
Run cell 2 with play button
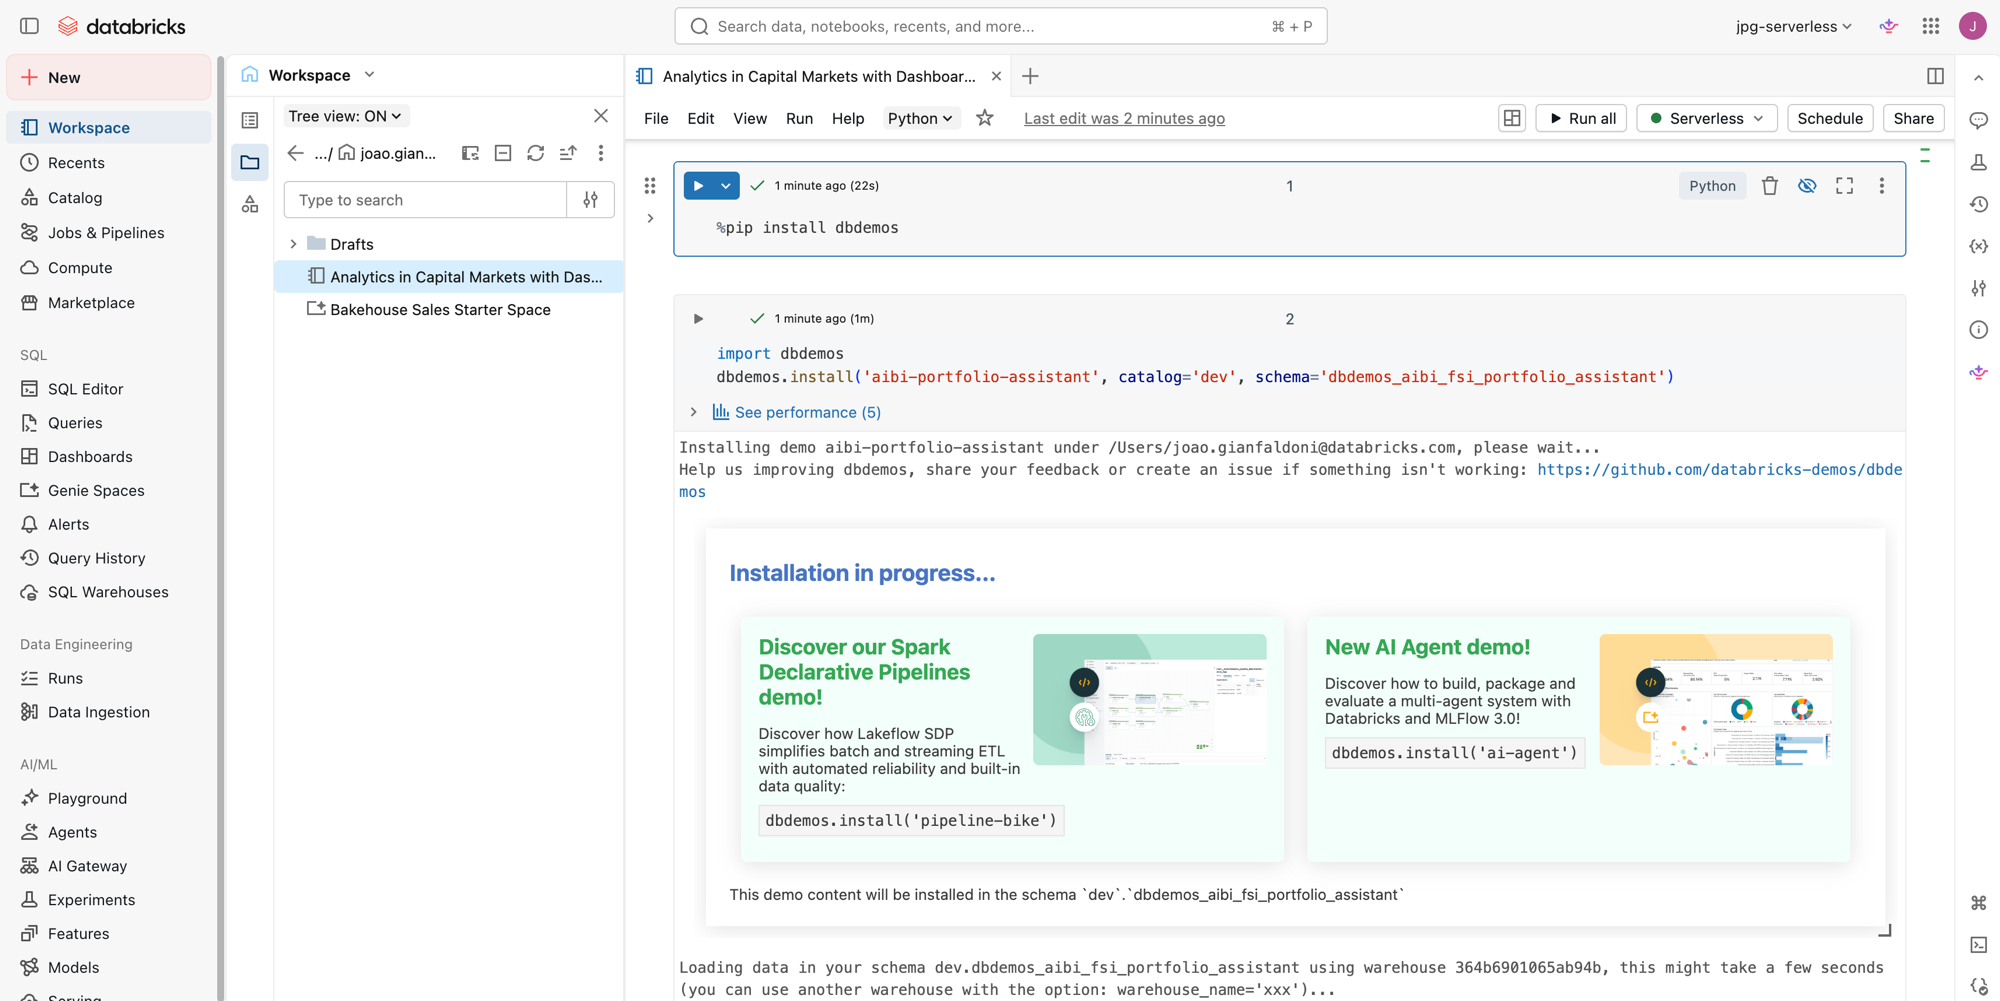pyautogui.click(x=698, y=319)
